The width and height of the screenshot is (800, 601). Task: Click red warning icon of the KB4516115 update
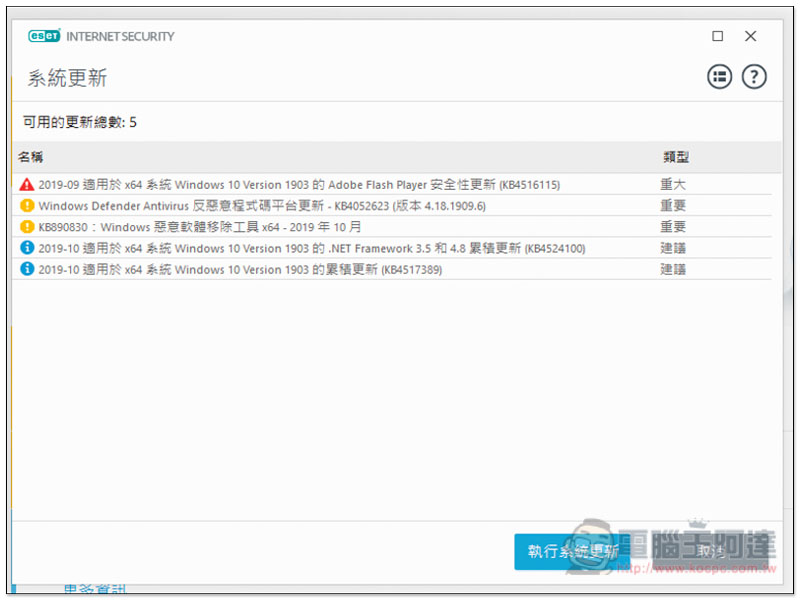click(x=27, y=184)
